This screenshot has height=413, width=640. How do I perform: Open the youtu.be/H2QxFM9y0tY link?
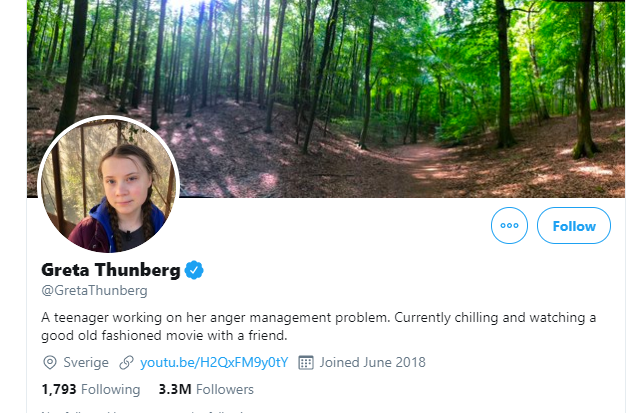pyautogui.click(x=214, y=362)
